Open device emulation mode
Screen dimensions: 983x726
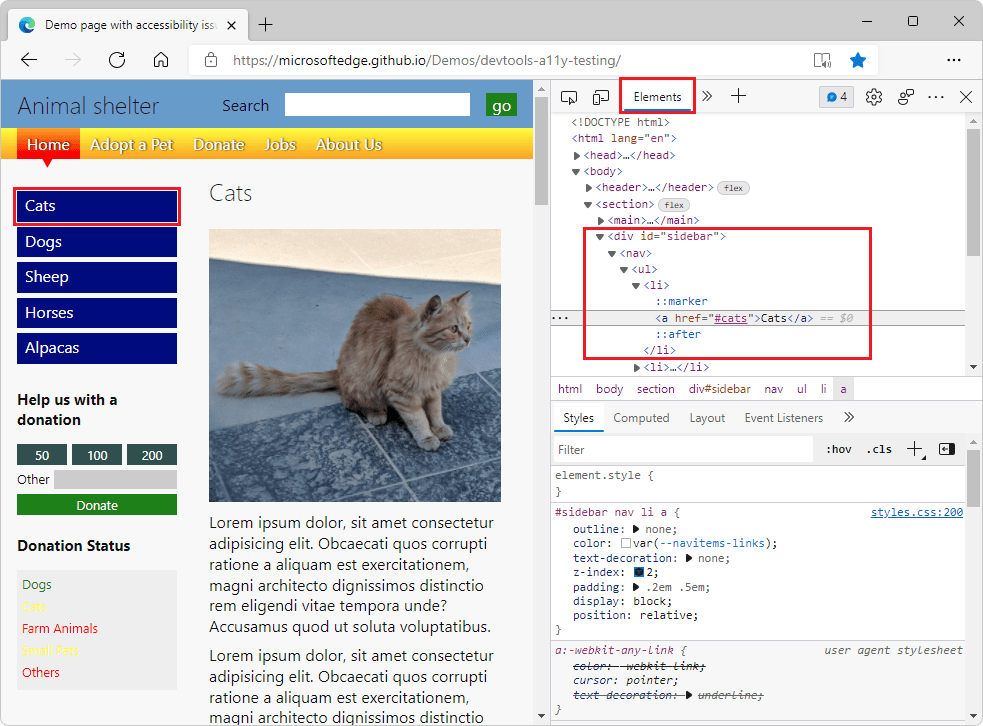tap(601, 96)
